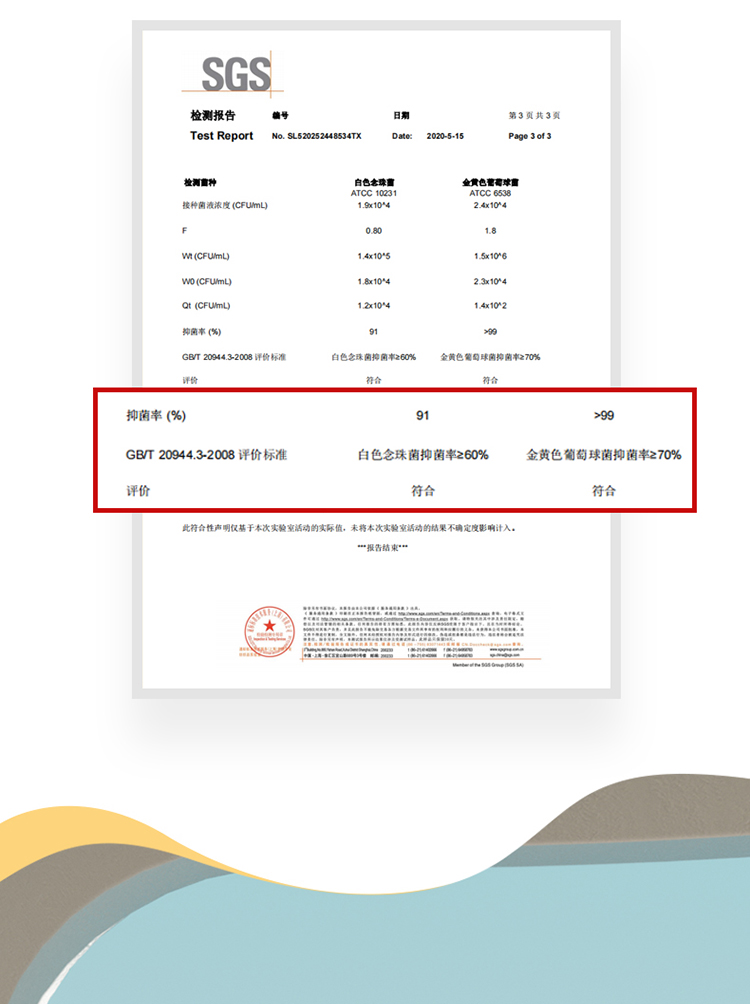Click the 'ATCC 10231' column header

pos(374,192)
